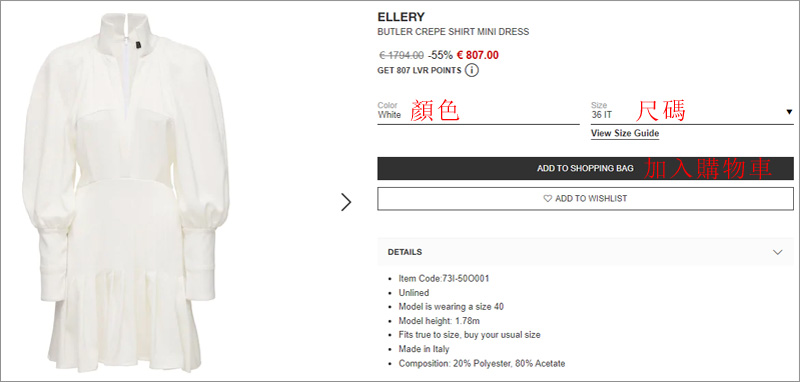Click the GET 807 LVR POINTS text
800x382 pixels.
419,71
